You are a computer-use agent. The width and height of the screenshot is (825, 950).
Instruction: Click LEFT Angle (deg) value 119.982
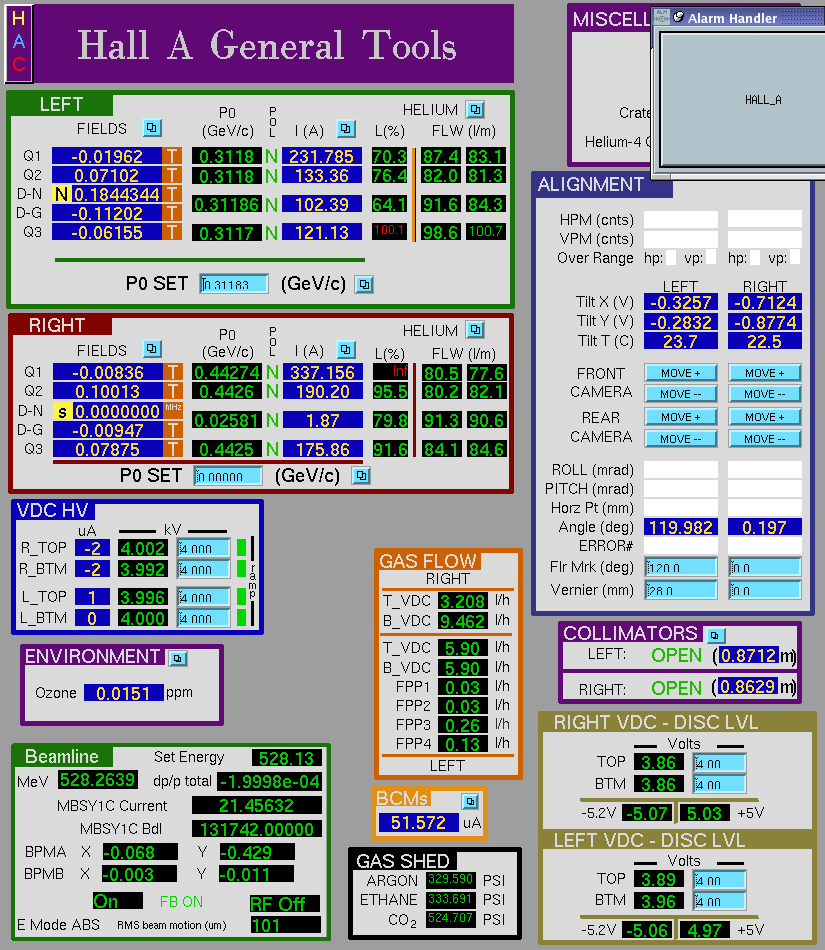[681, 527]
